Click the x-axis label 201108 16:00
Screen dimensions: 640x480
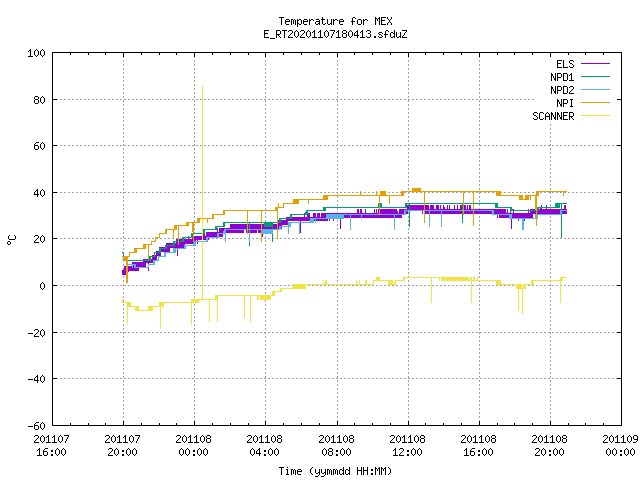click(x=478, y=446)
